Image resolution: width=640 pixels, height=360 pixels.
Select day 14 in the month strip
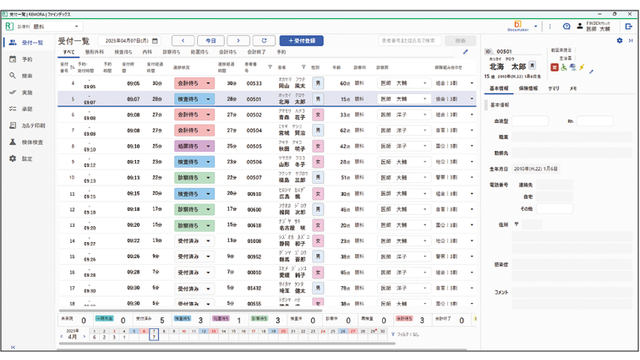tap(224, 331)
